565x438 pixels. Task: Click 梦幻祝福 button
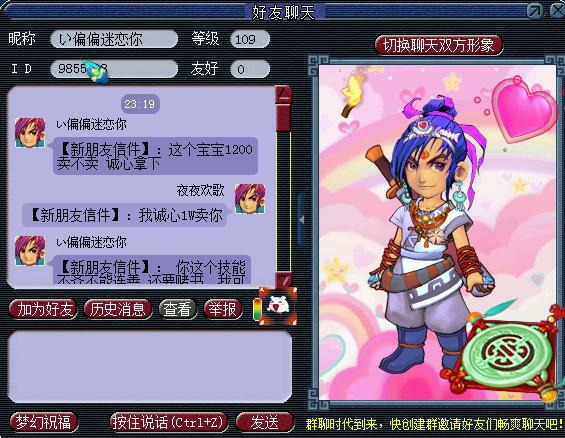[x=44, y=422]
